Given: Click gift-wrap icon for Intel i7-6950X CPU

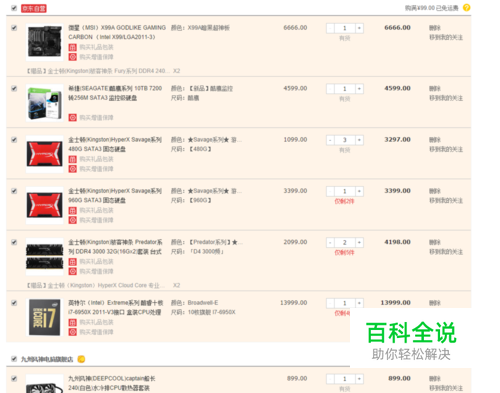Looking at the screenshot, I should [x=73, y=323].
